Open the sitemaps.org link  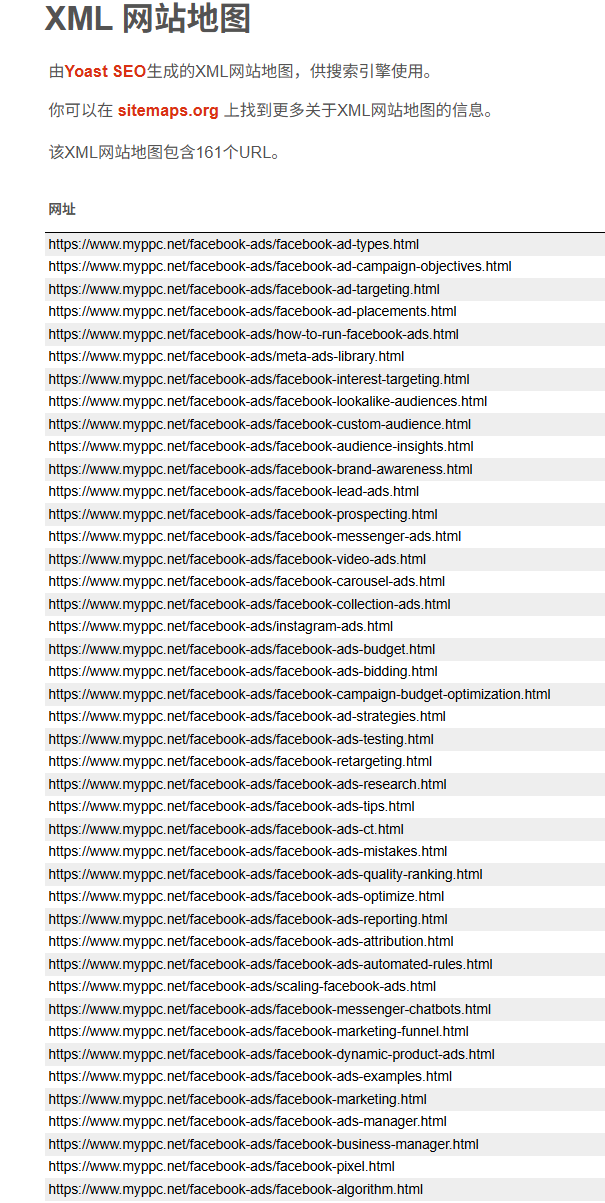point(168,110)
